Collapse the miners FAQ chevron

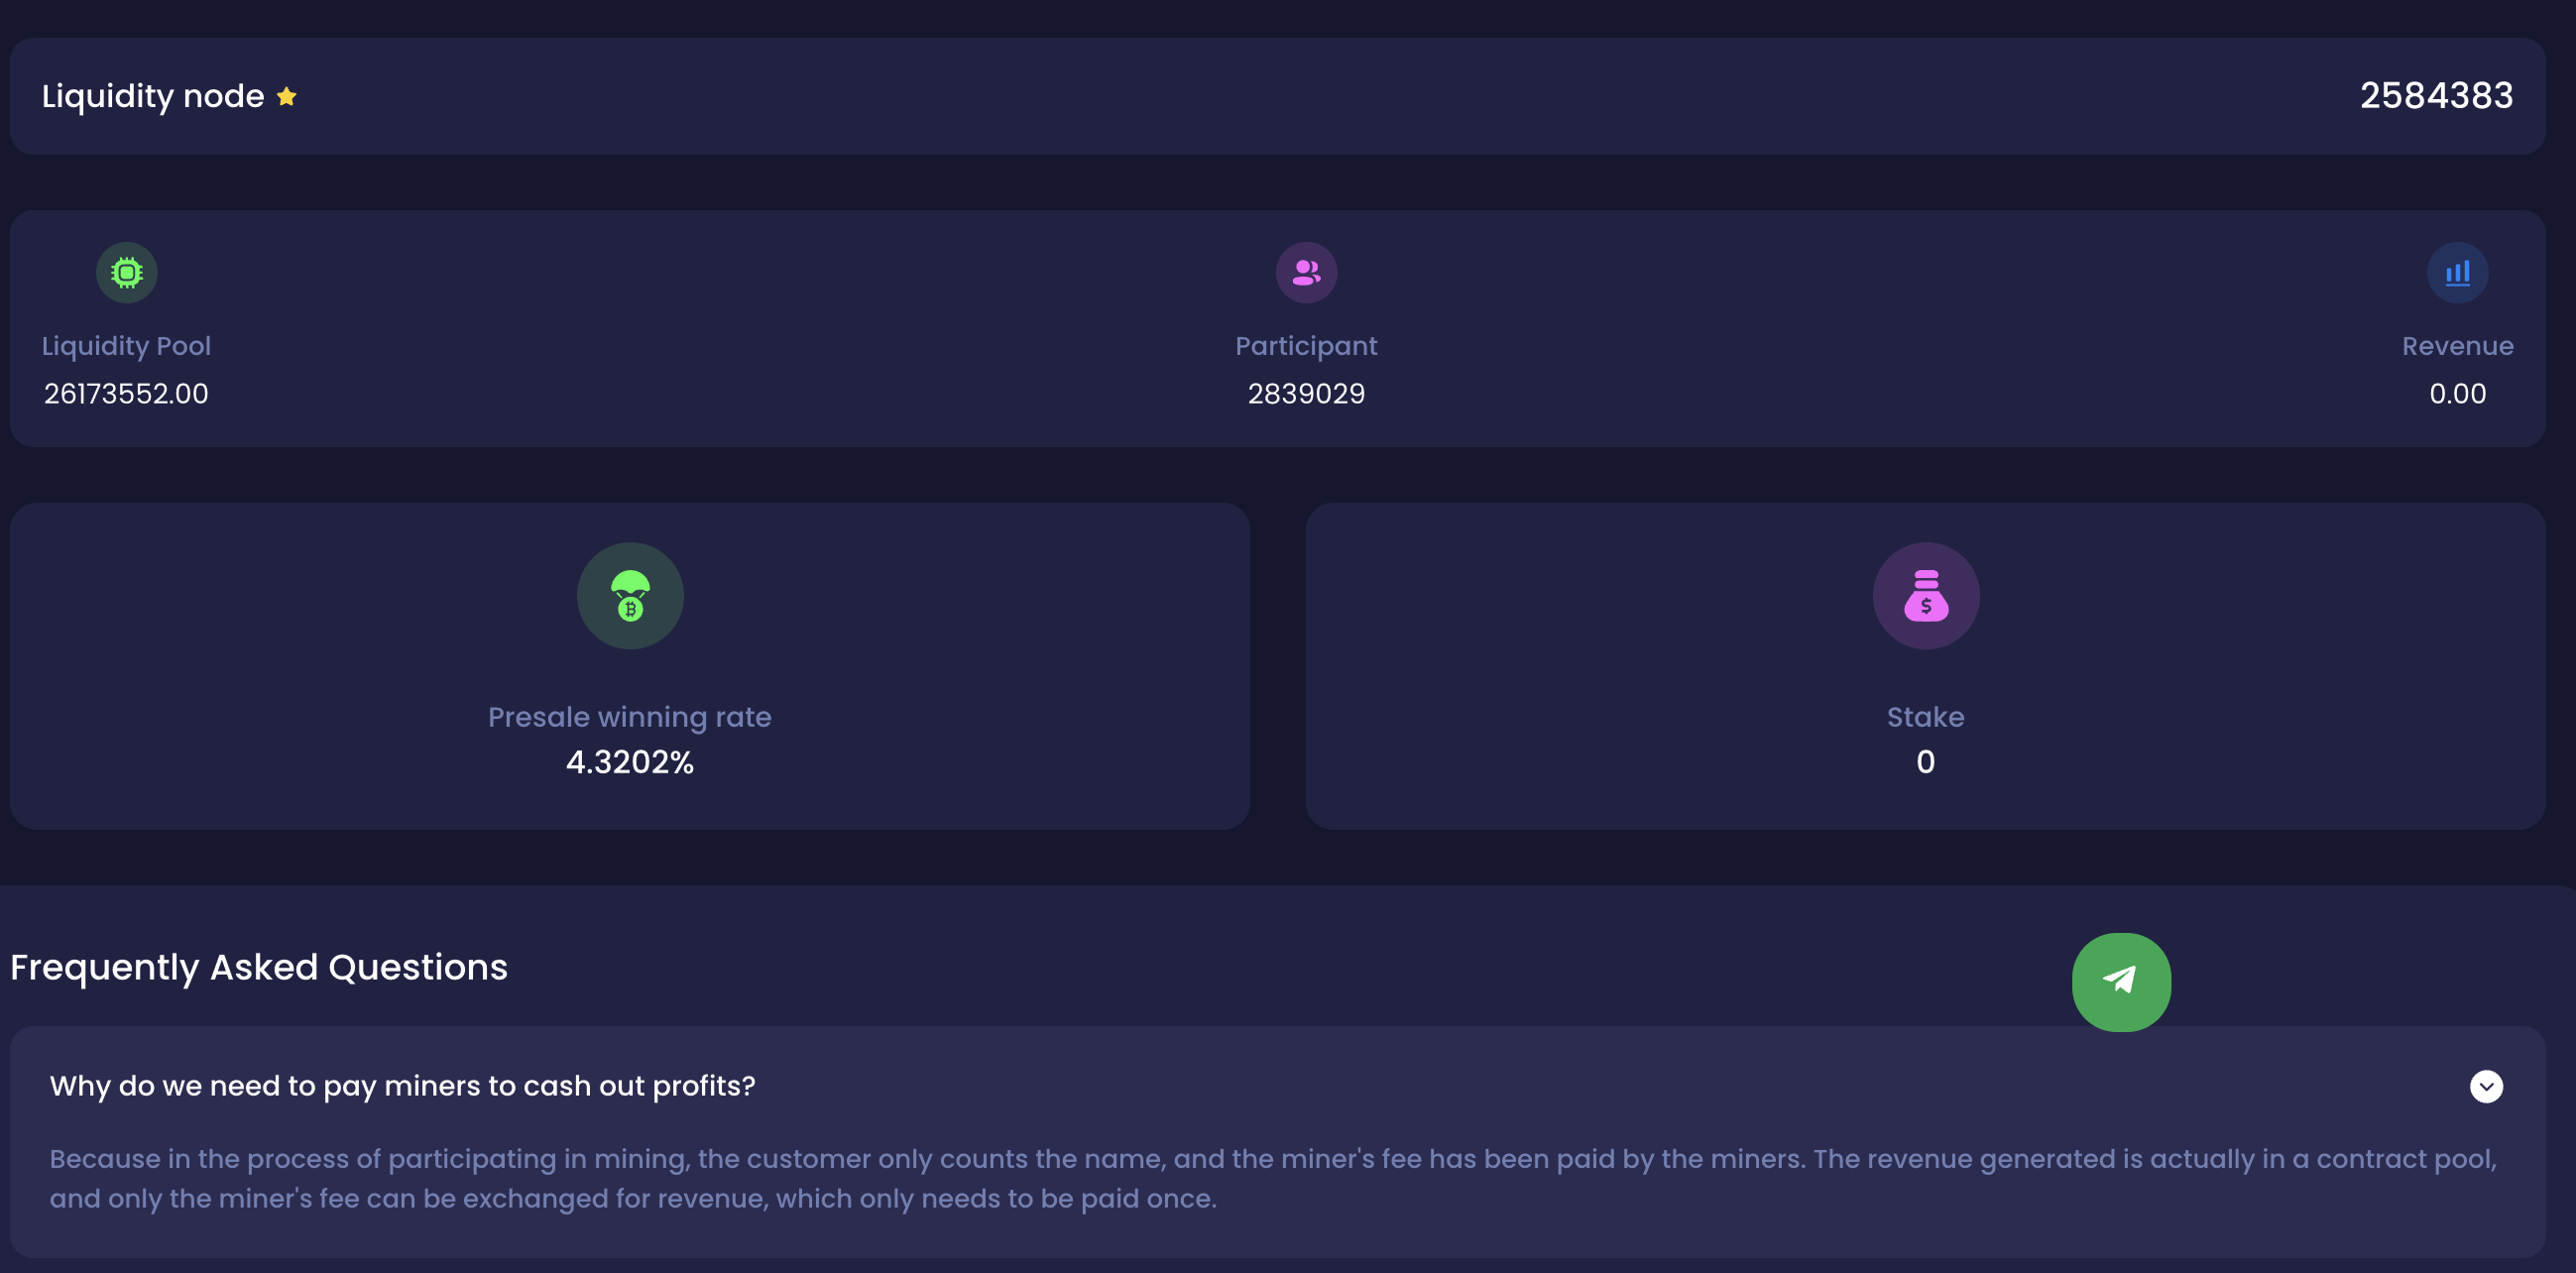pos(2486,1086)
